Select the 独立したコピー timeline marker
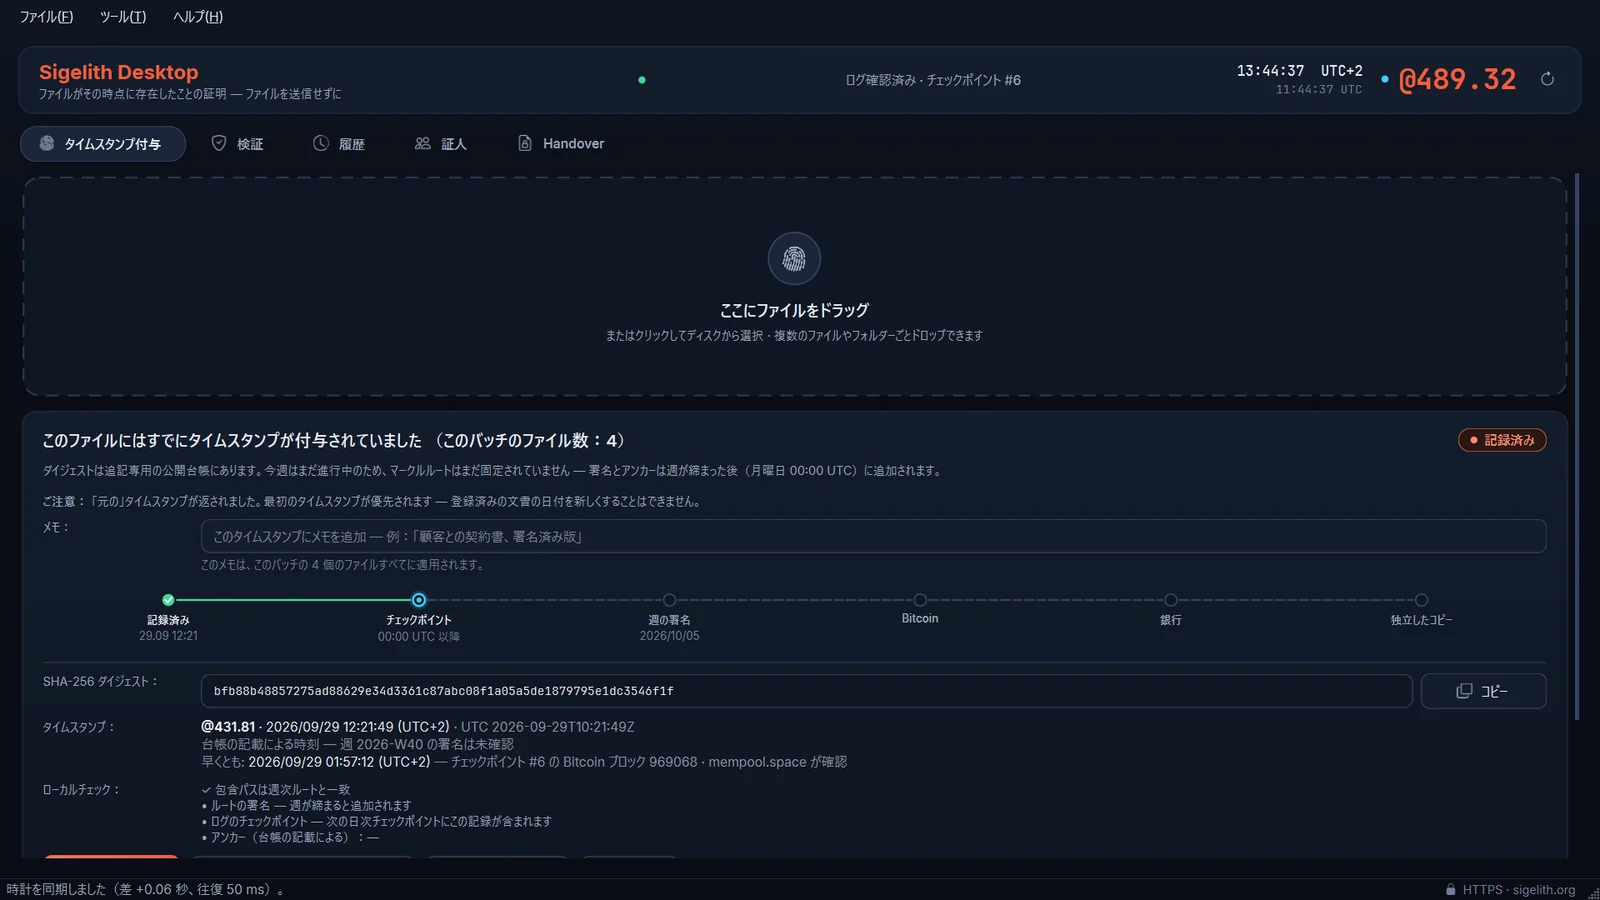The width and height of the screenshot is (1600, 900). click(x=1421, y=600)
